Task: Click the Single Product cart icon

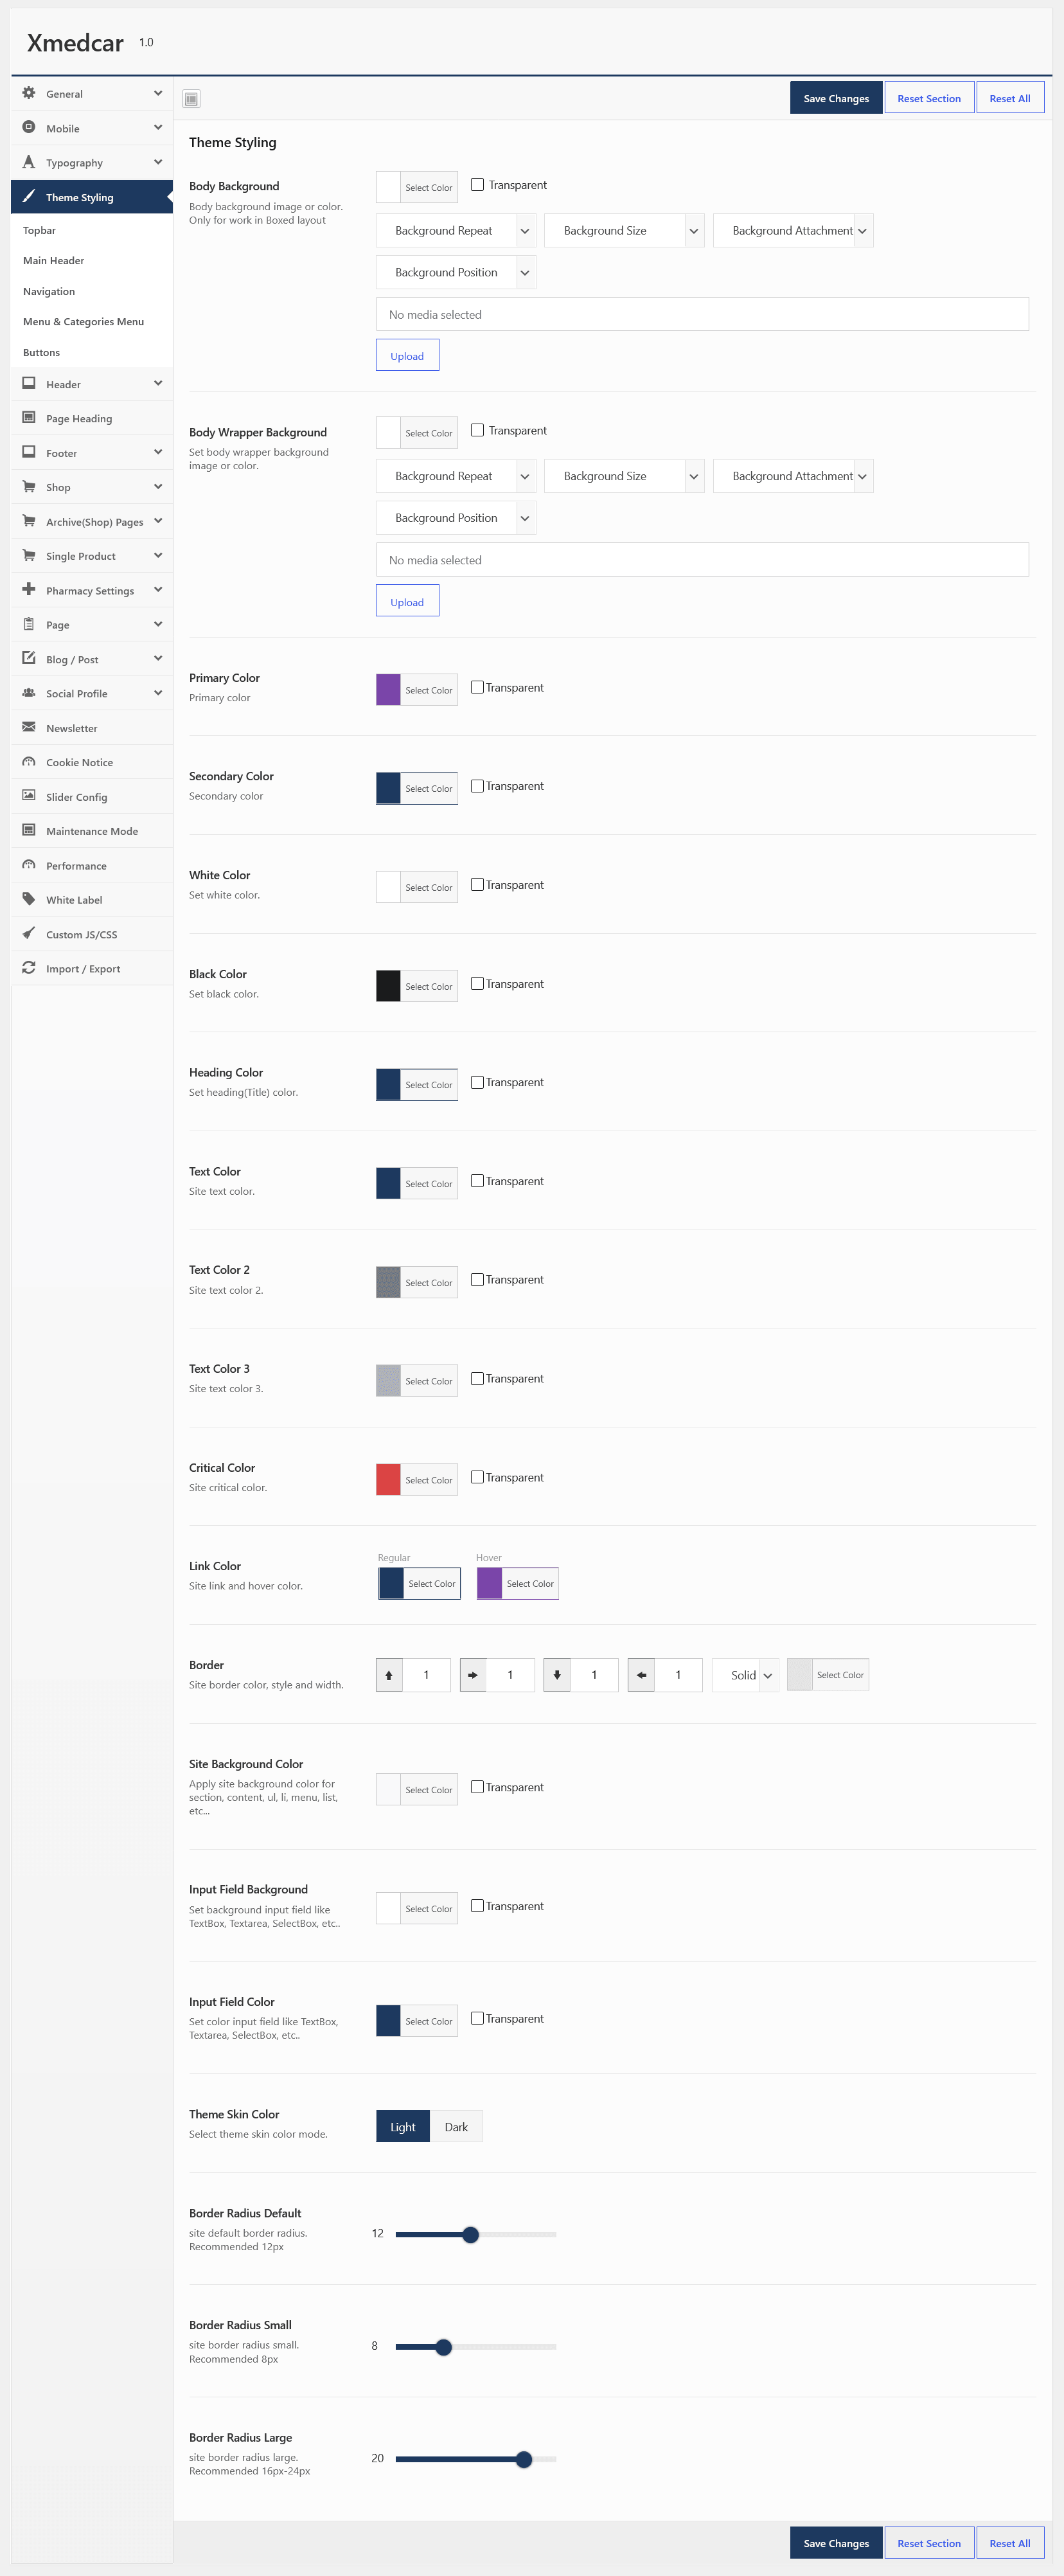Action: [29, 555]
